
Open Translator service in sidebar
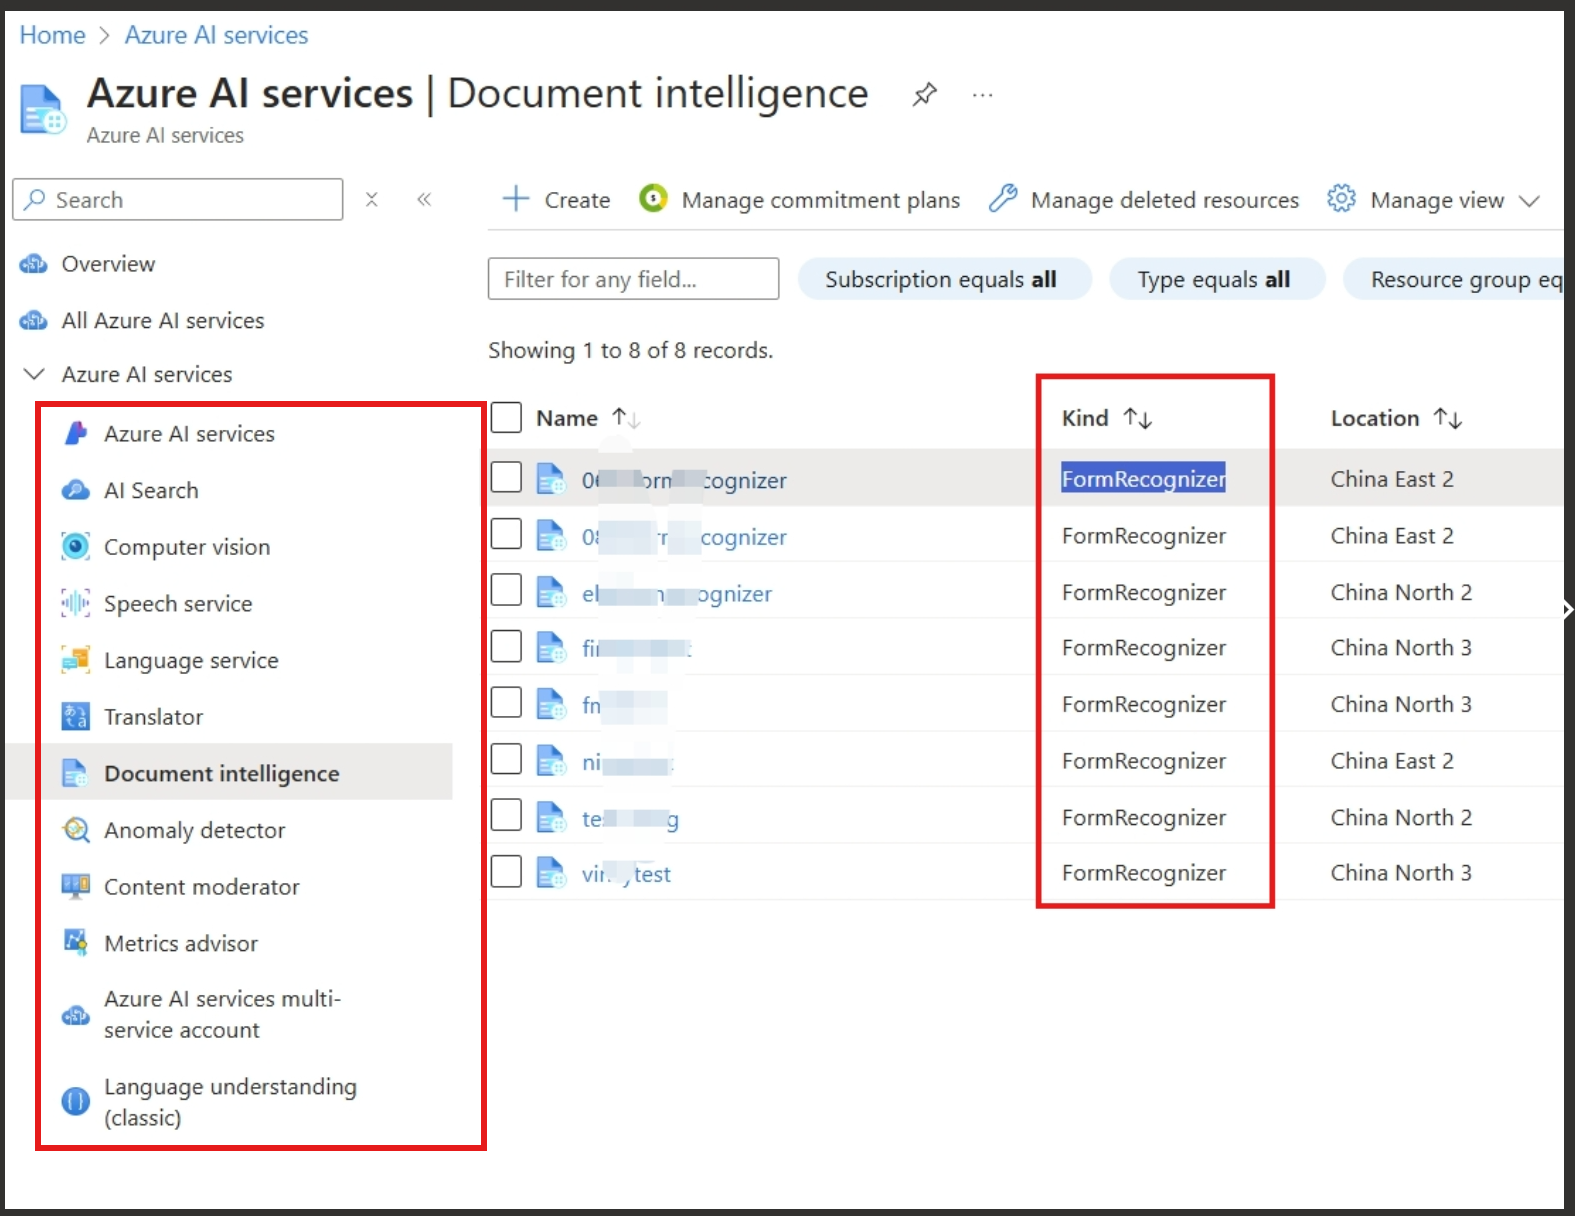tap(153, 717)
